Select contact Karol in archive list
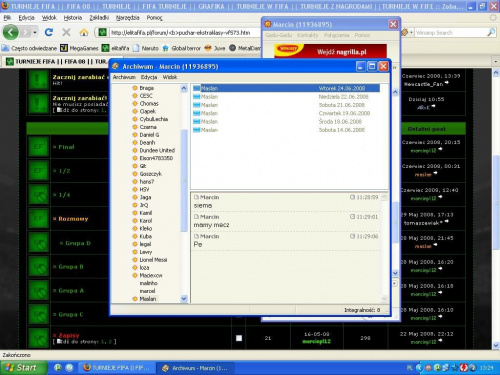The height and width of the screenshot is (375, 500). coord(146,221)
